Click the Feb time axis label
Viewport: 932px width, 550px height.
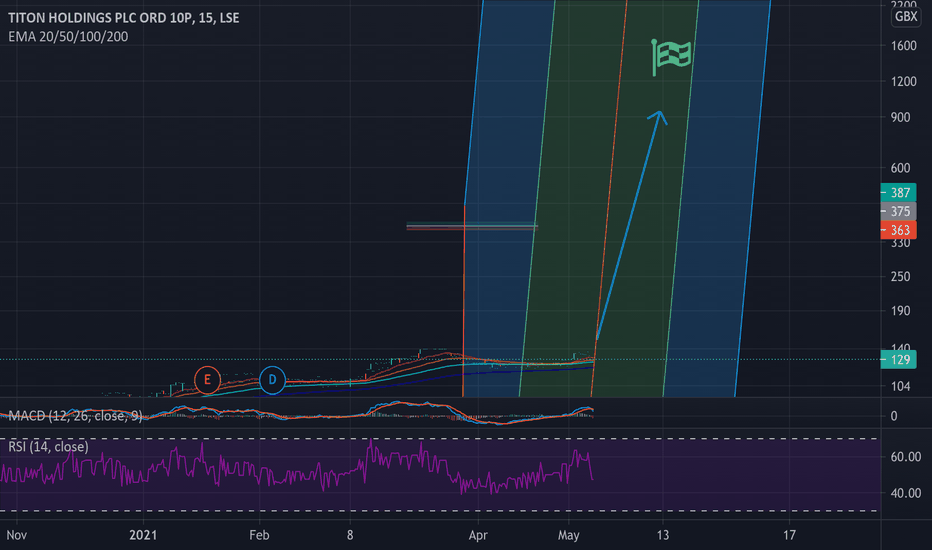click(x=259, y=535)
